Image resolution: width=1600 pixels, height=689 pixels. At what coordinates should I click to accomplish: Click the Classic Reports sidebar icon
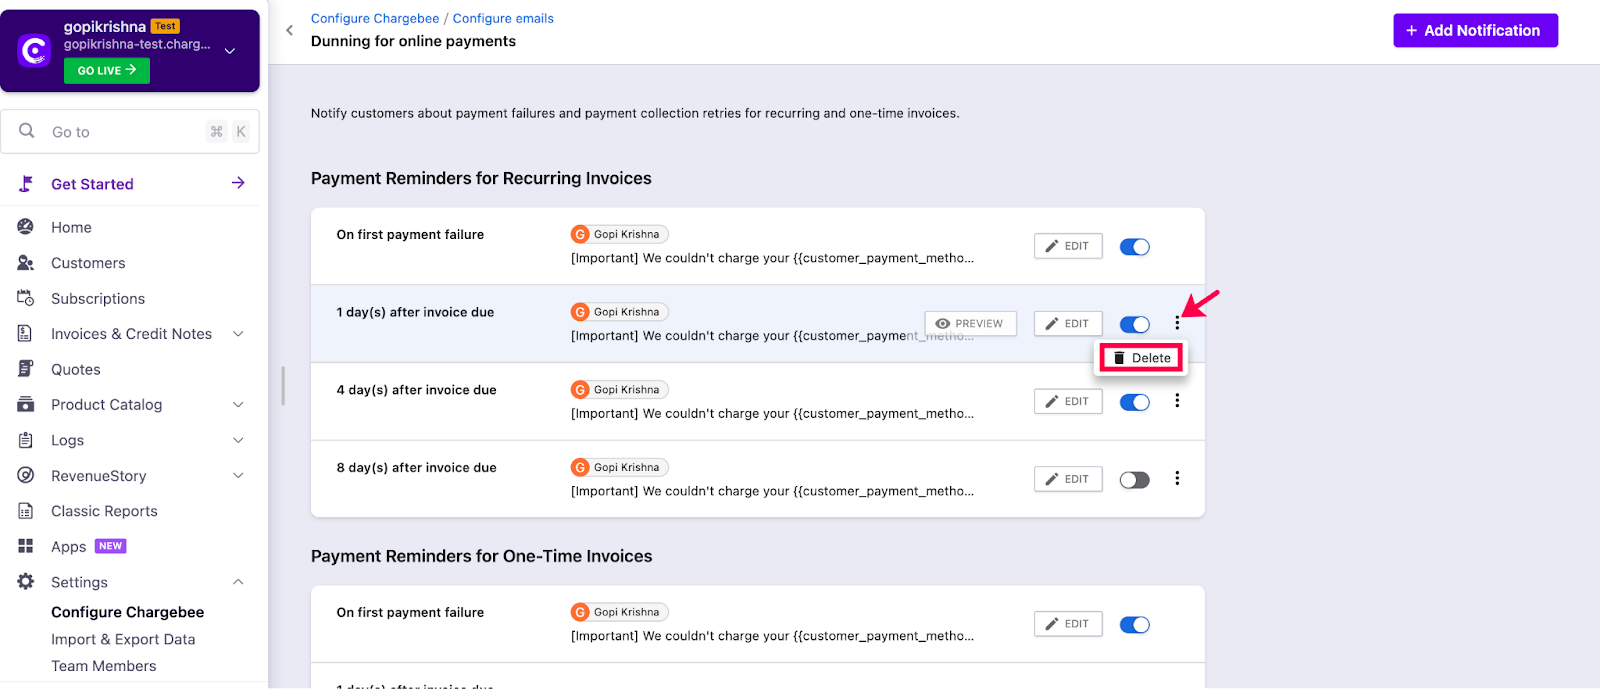26,511
